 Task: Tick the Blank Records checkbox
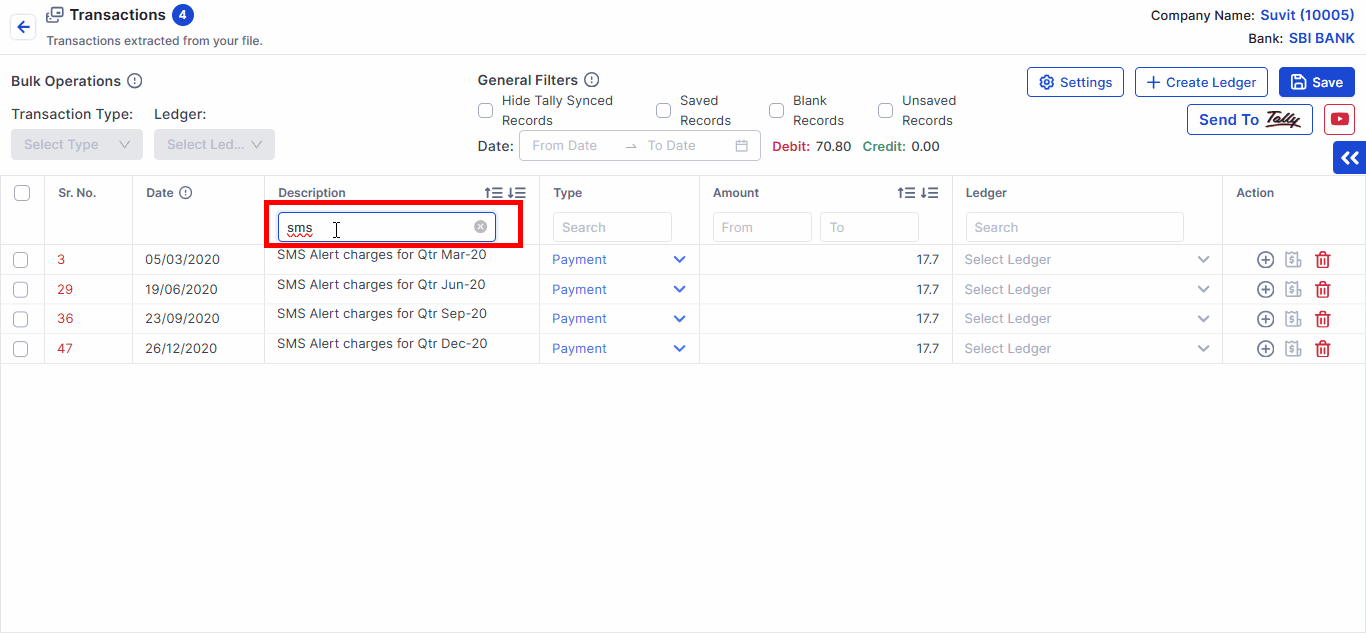[776, 111]
